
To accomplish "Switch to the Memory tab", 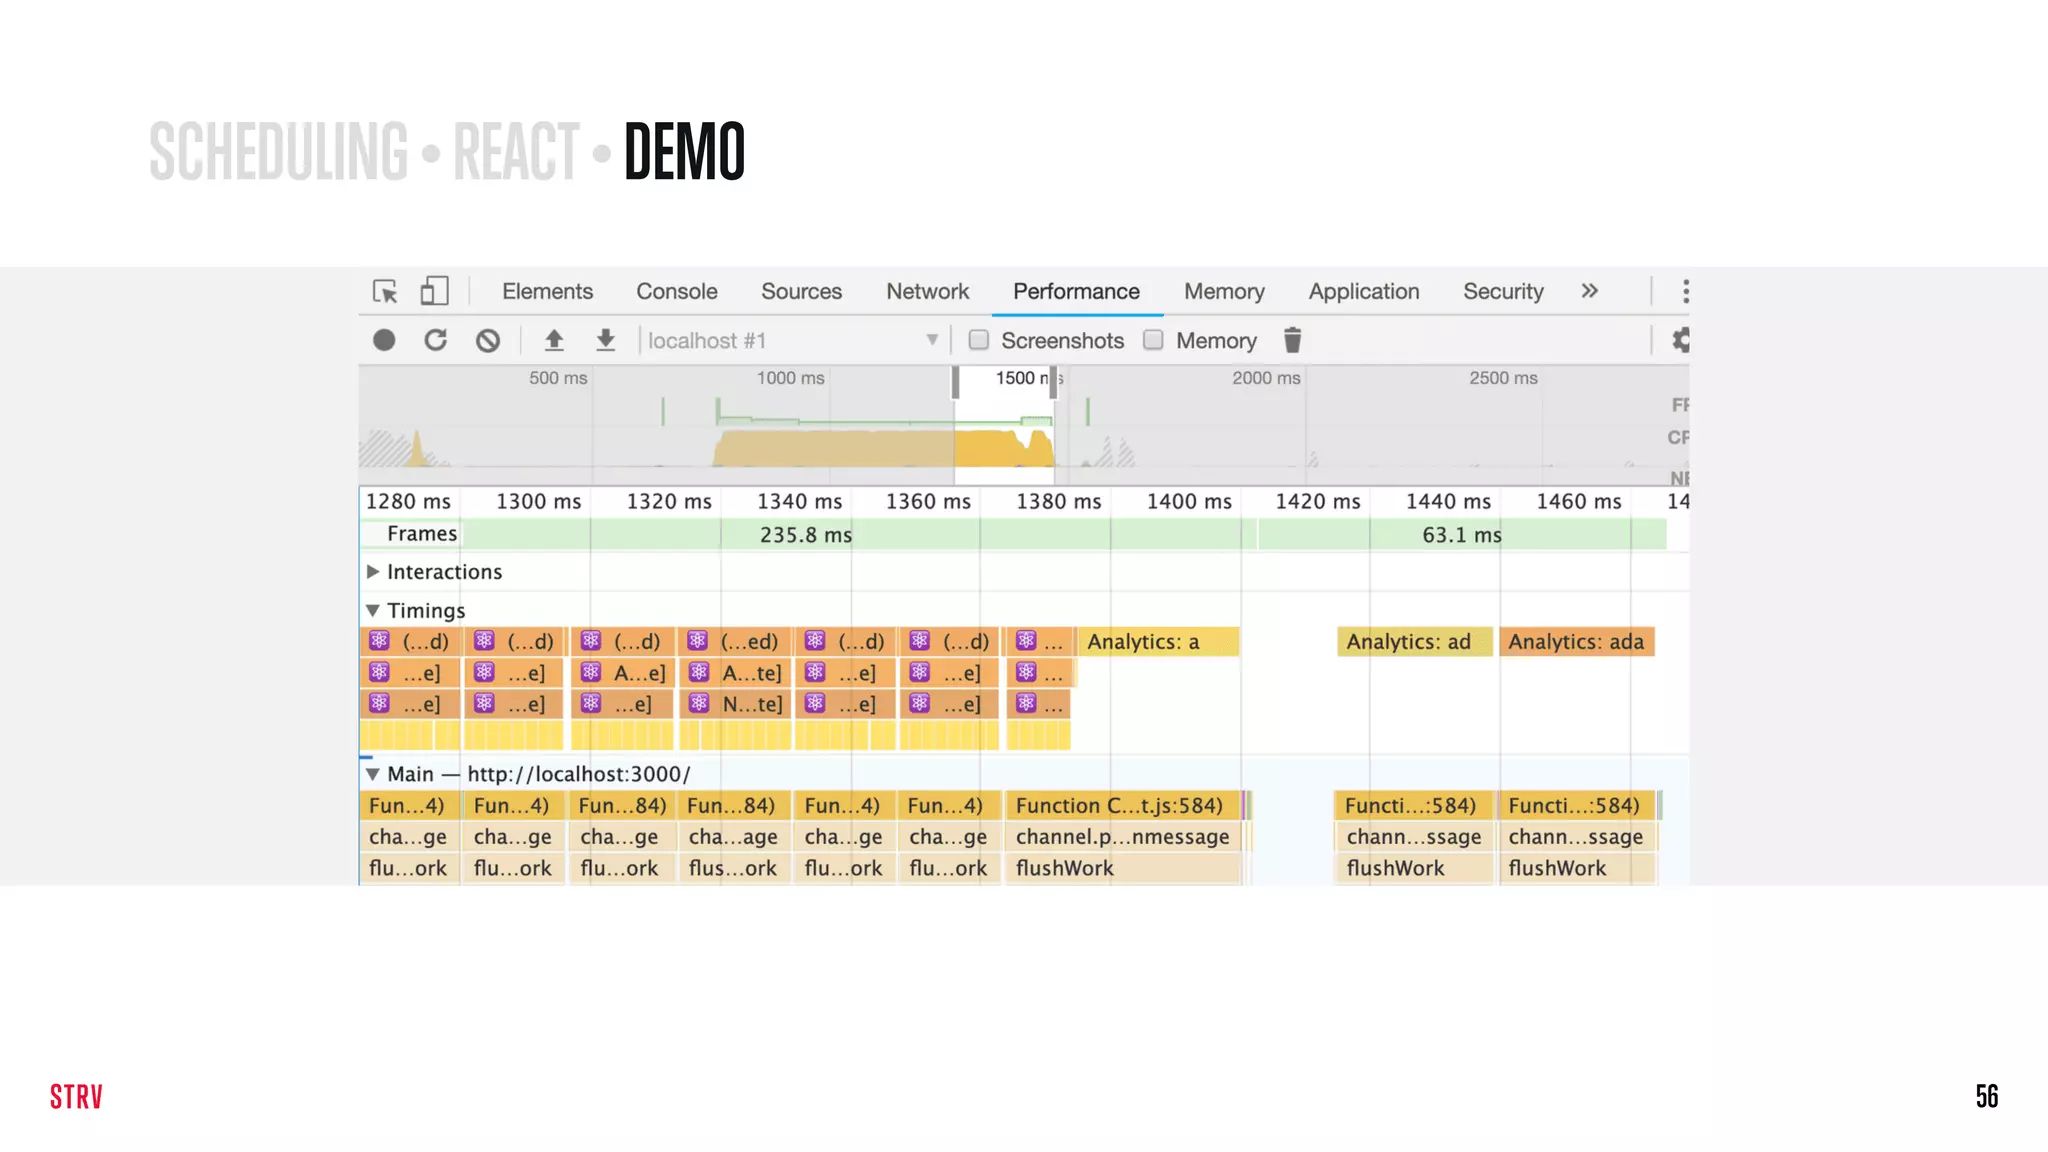I will 1224,291.
